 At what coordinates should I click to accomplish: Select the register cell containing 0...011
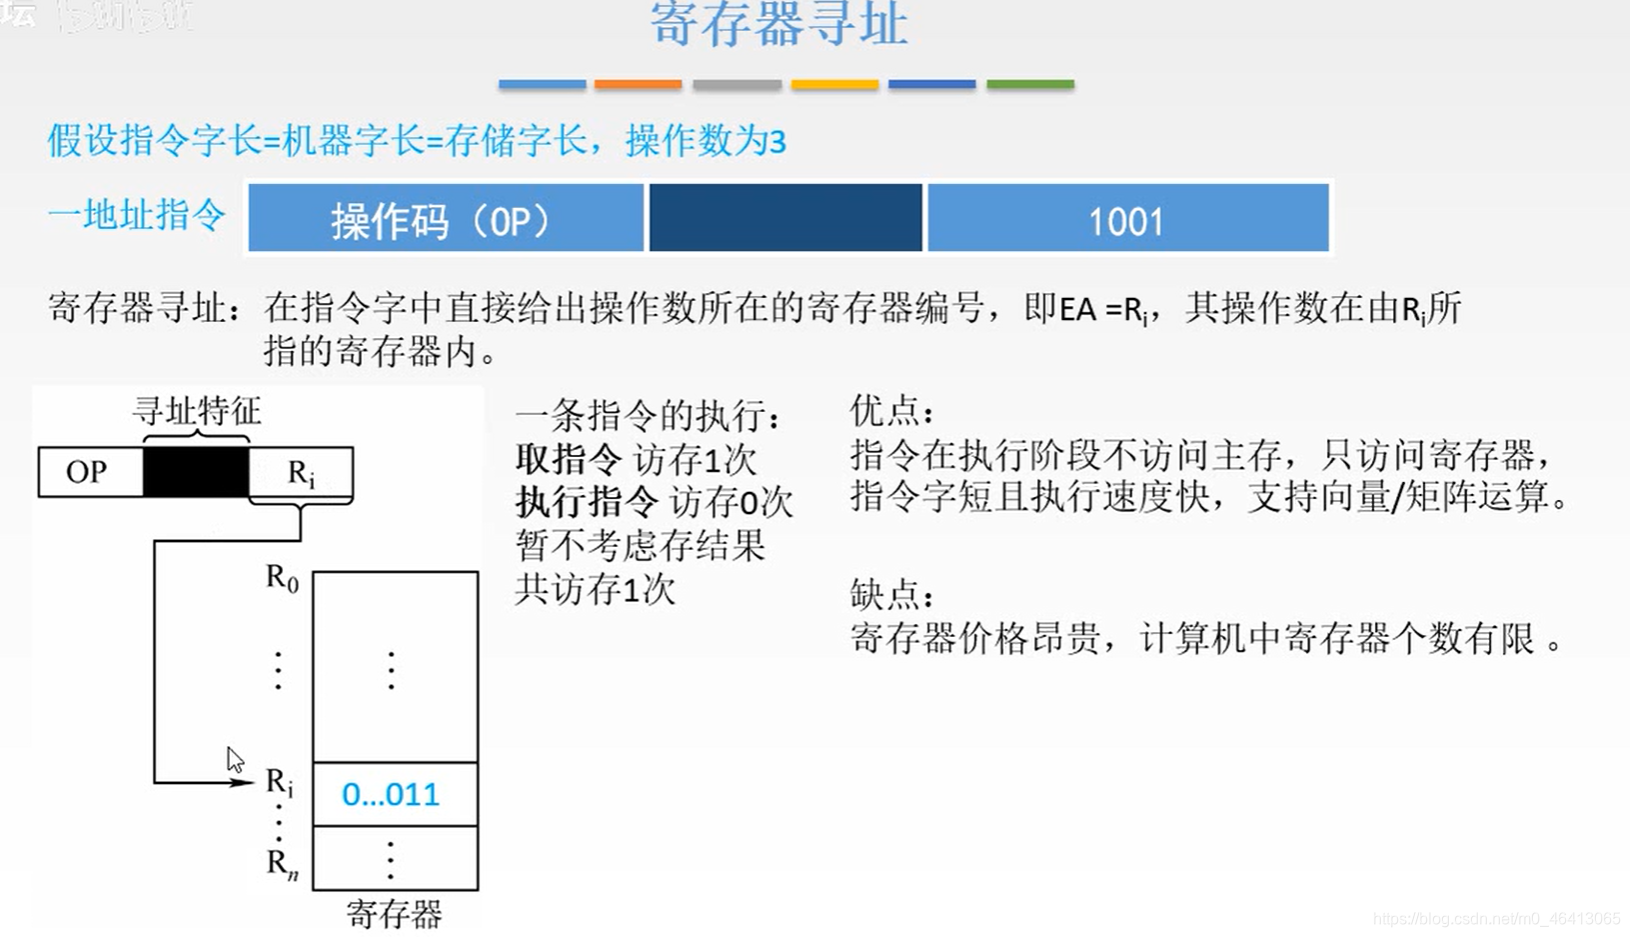(x=395, y=794)
